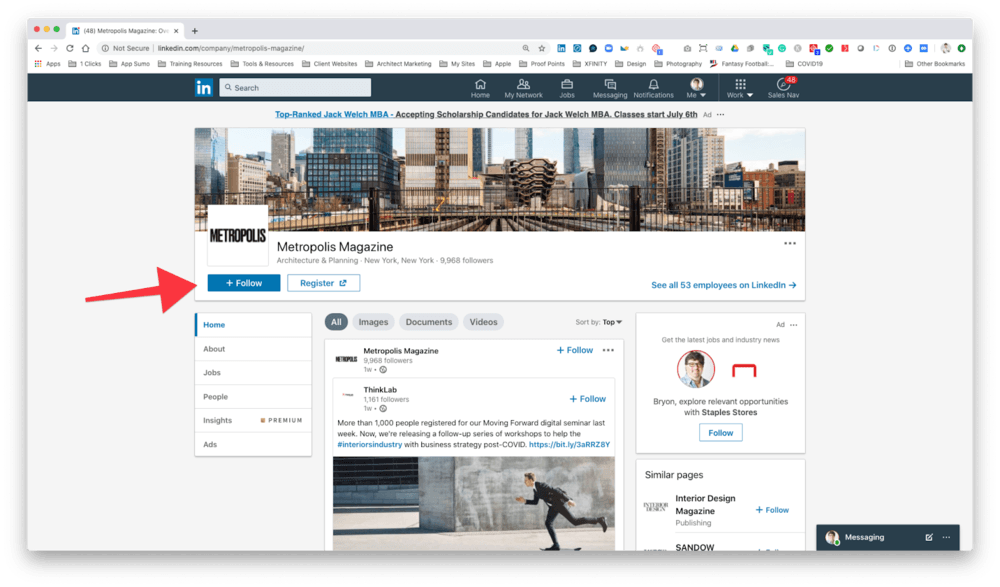
Task: Open the ThinkLab name link
Action: [380, 390]
